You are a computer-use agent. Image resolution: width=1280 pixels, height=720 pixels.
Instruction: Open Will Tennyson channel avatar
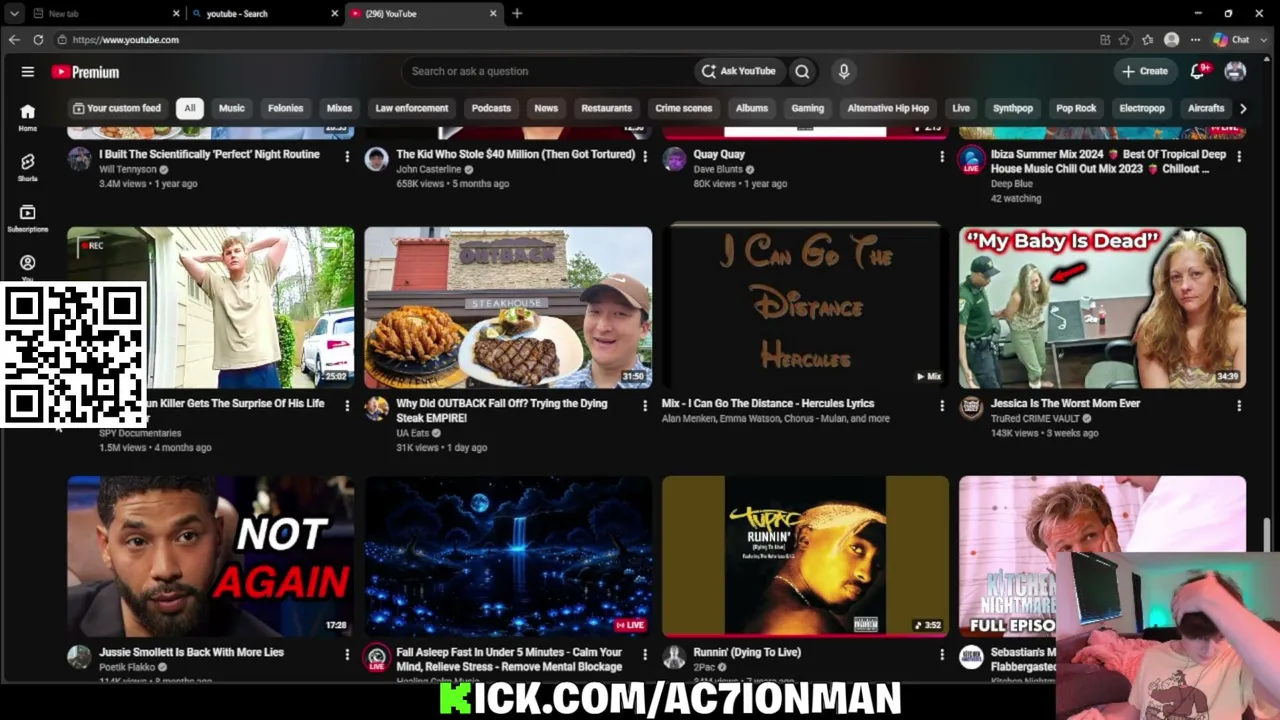79,159
